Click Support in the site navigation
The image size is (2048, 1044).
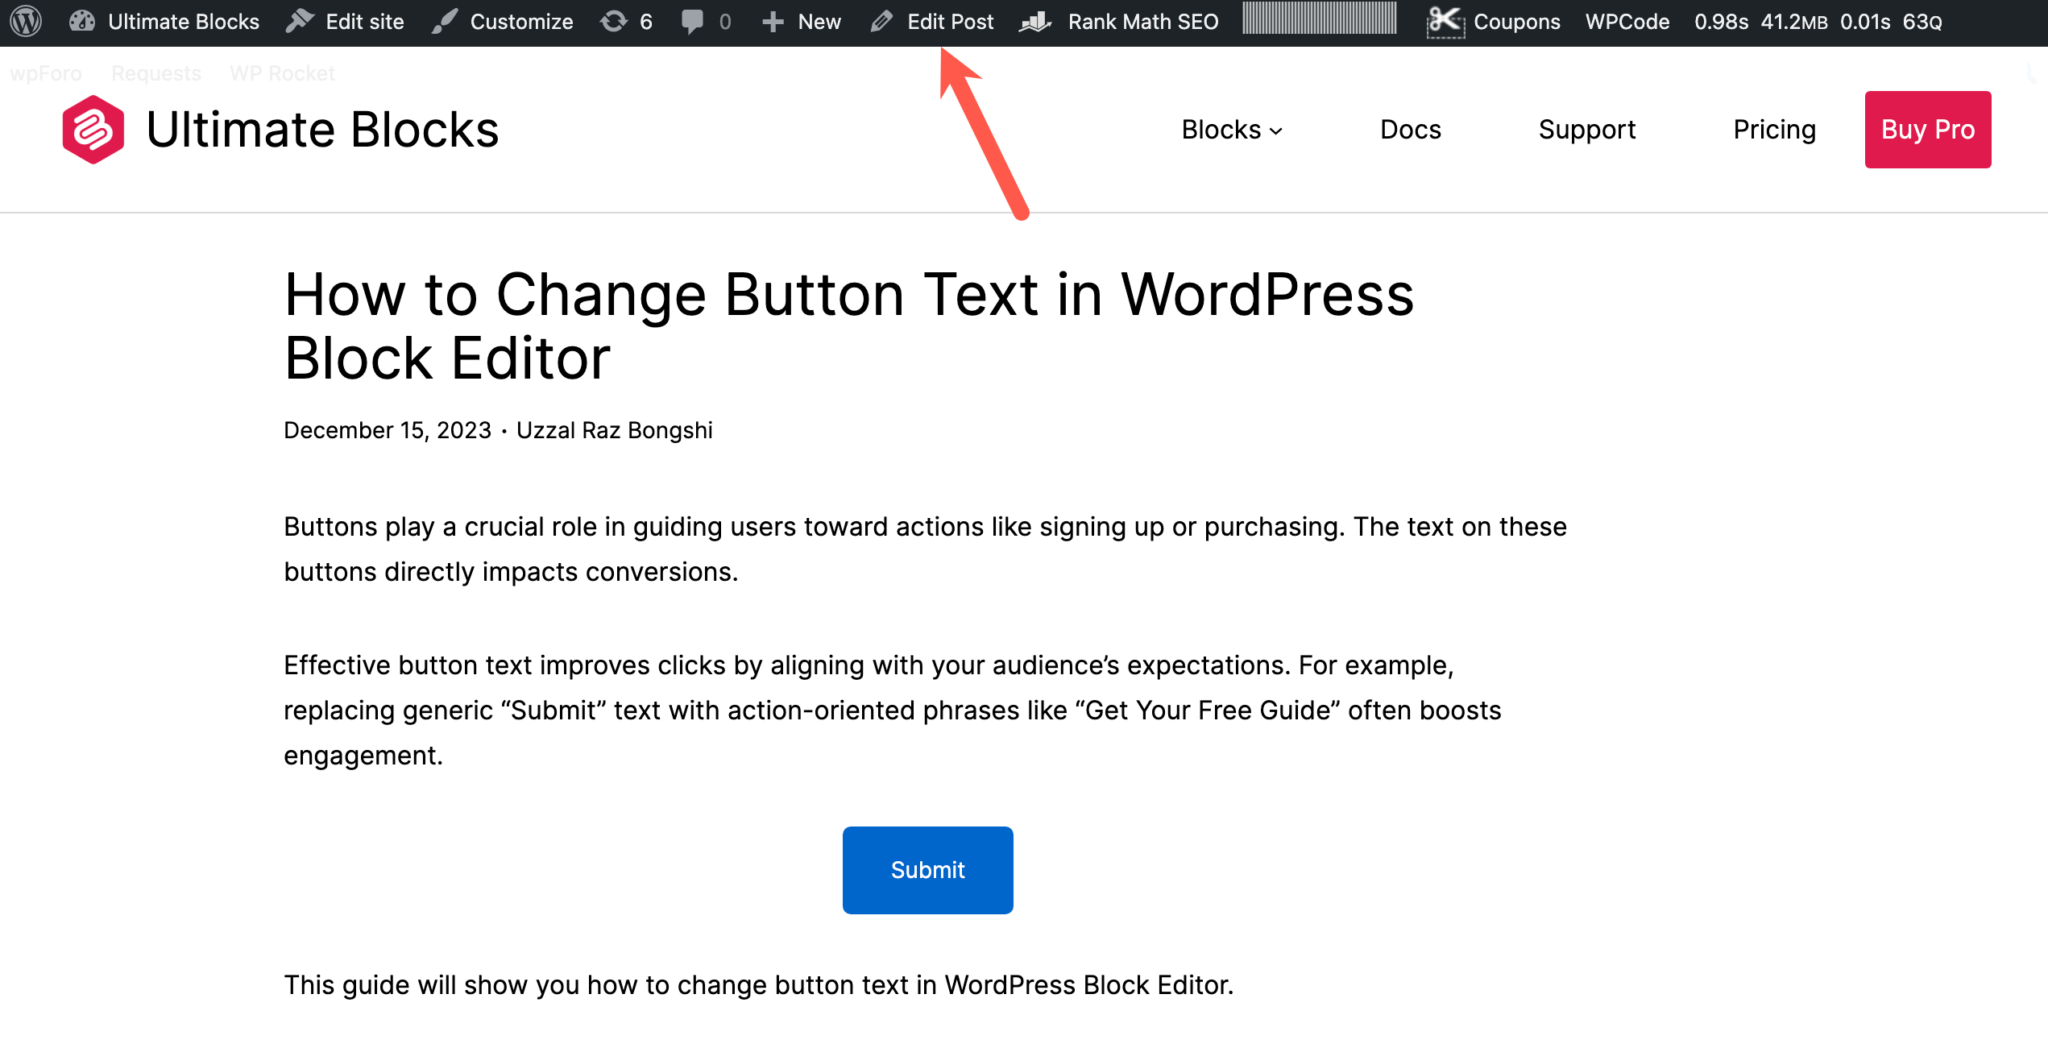coord(1586,129)
